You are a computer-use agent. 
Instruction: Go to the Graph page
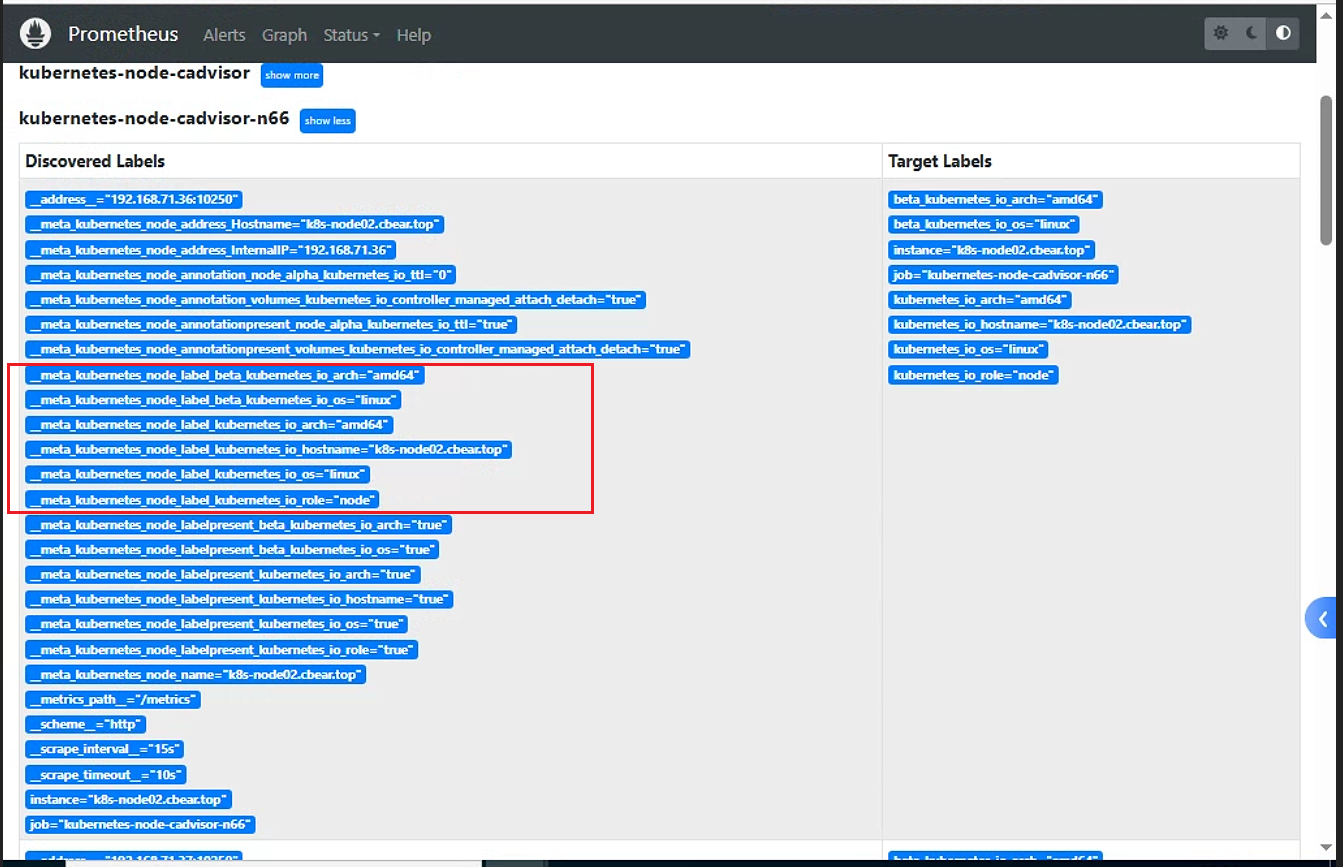point(284,35)
